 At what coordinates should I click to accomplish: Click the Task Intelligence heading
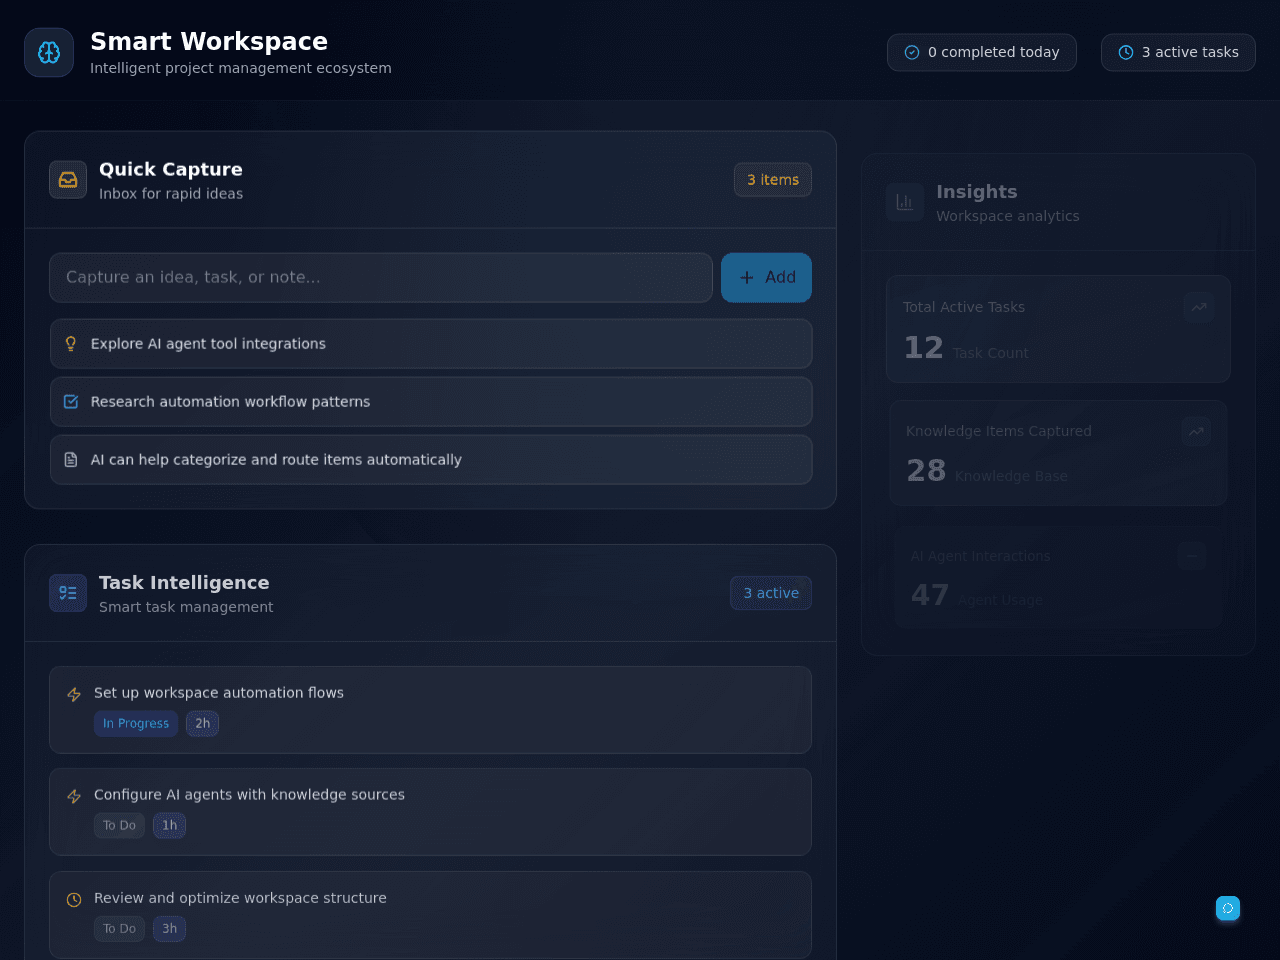tap(184, 583)
